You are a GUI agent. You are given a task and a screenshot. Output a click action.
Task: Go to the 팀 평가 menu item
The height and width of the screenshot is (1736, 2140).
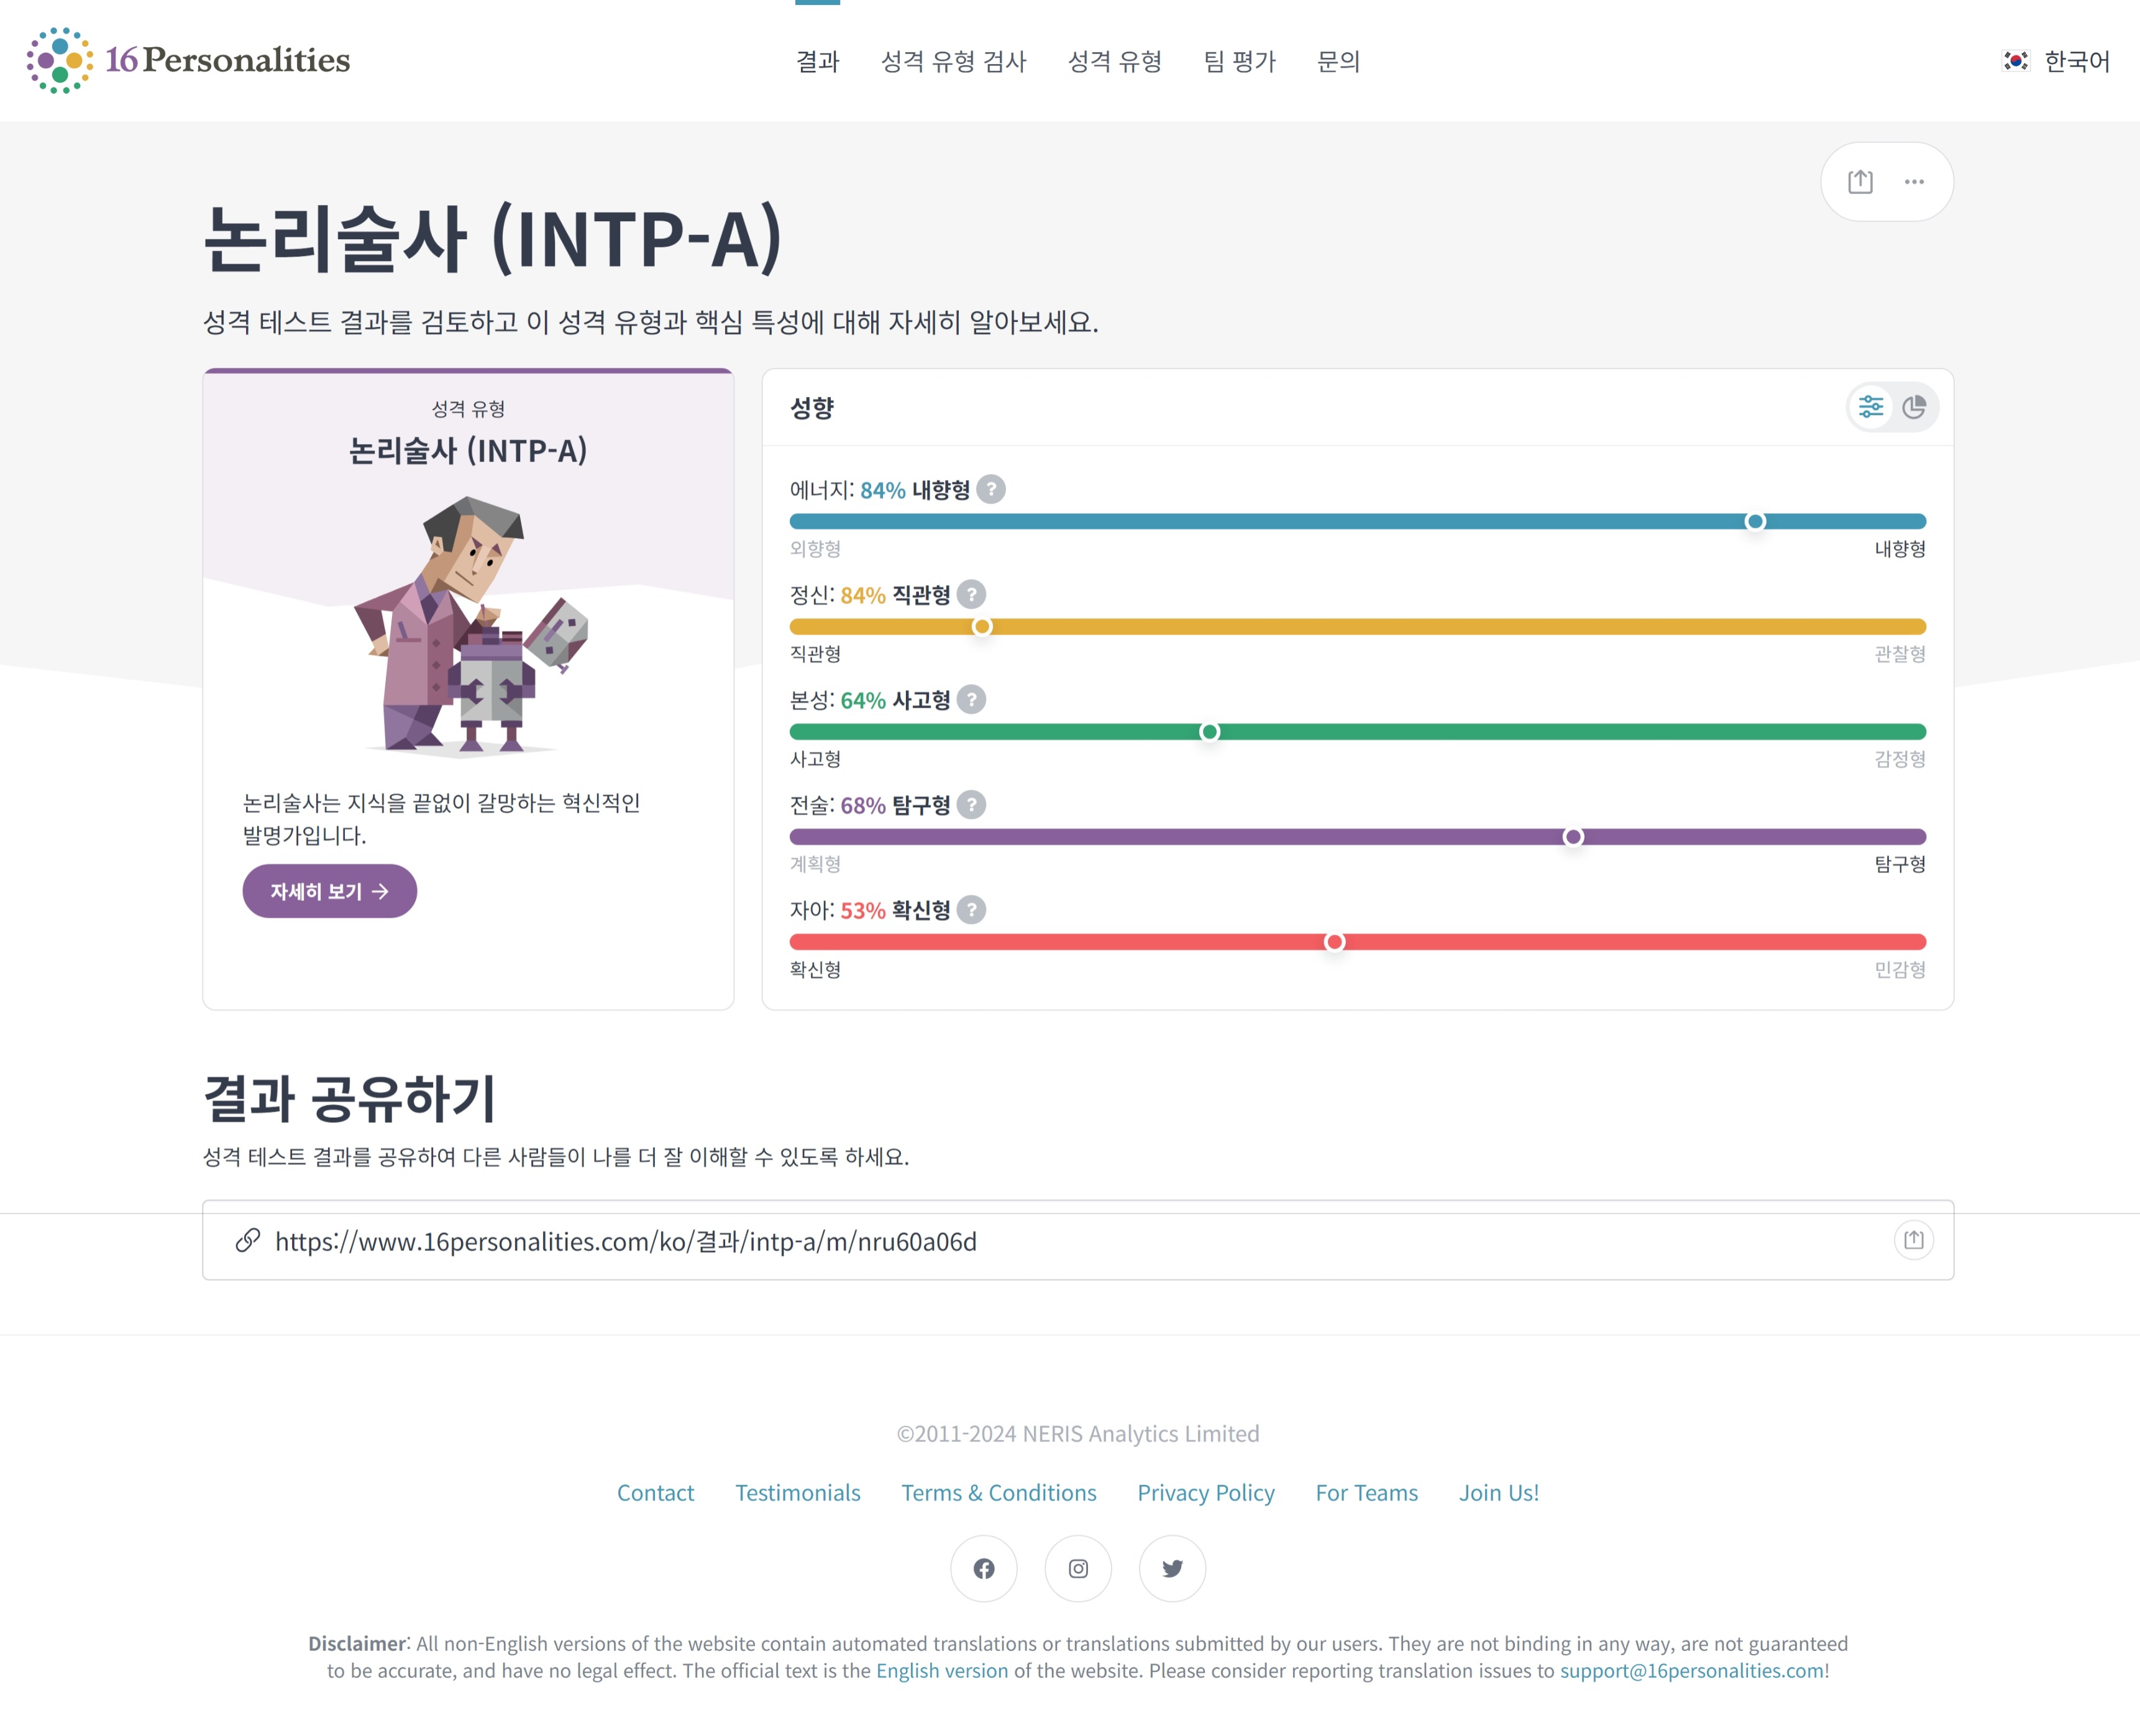click(x=1239, y=61)
